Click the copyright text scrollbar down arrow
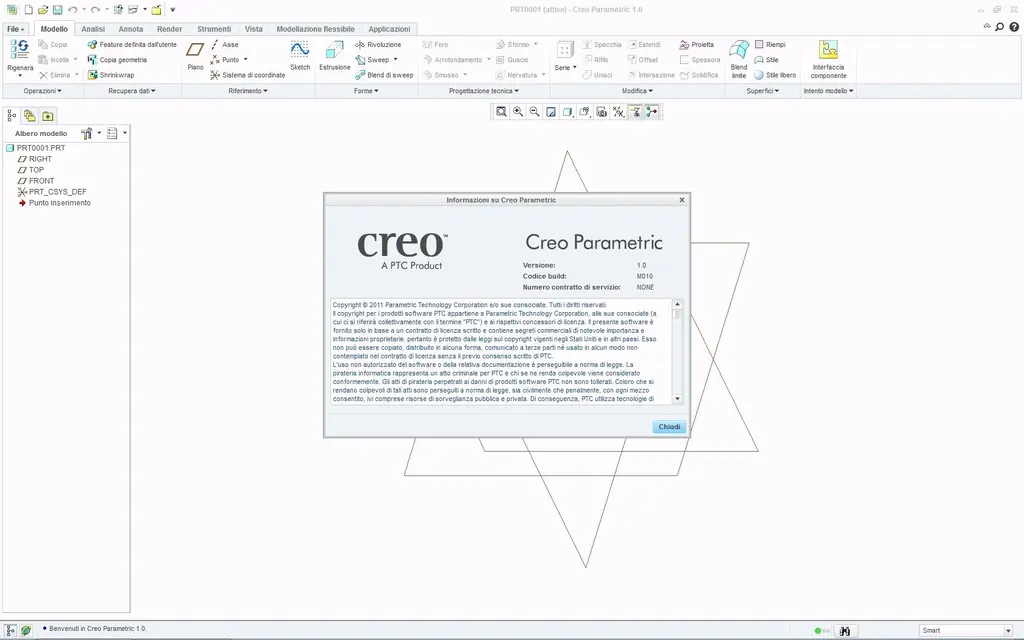The image size is (1024, 640). click(x=677, y=398)
